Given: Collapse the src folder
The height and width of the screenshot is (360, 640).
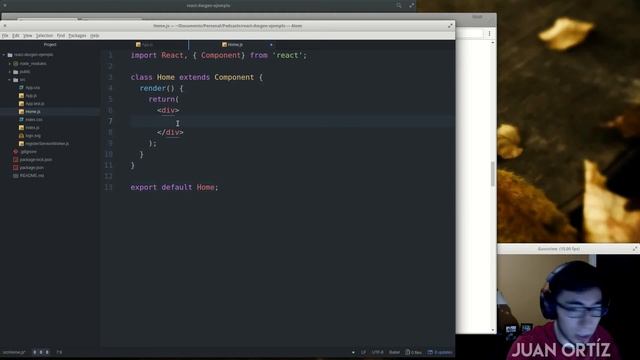Looking at the screenshot, I should 10,80.
